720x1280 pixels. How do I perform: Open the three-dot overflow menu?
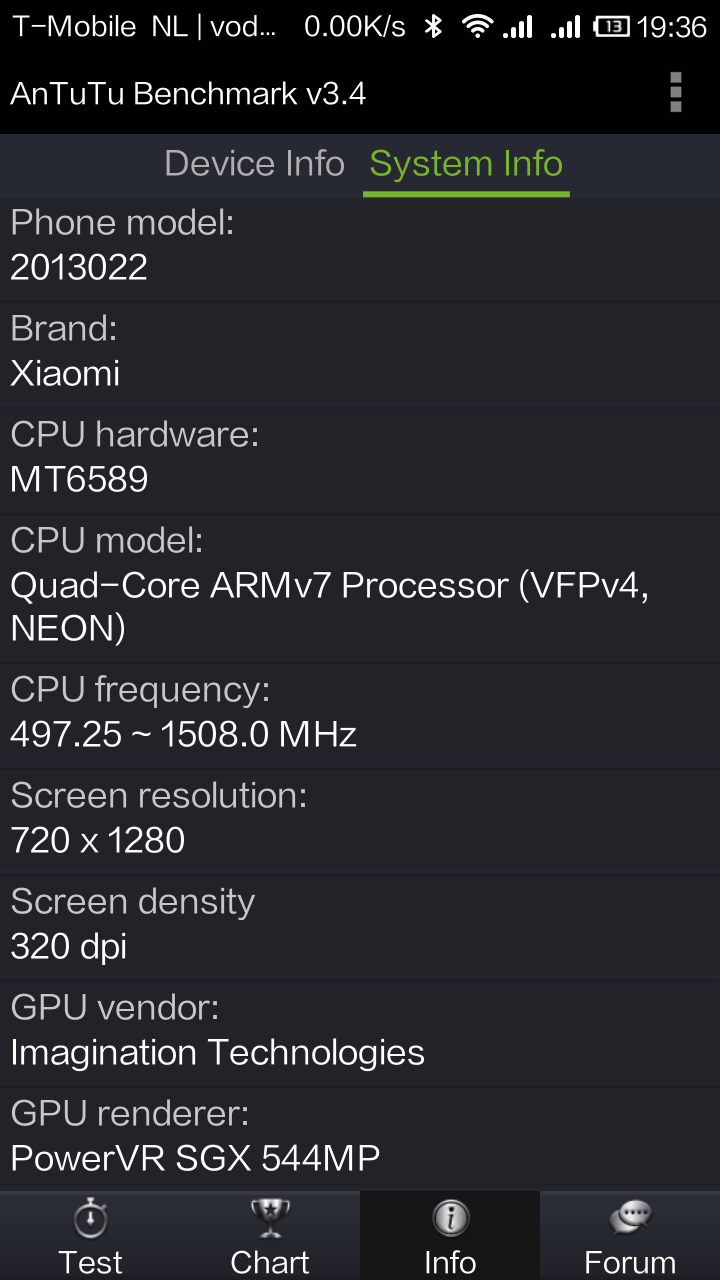[x=676, y=92]
